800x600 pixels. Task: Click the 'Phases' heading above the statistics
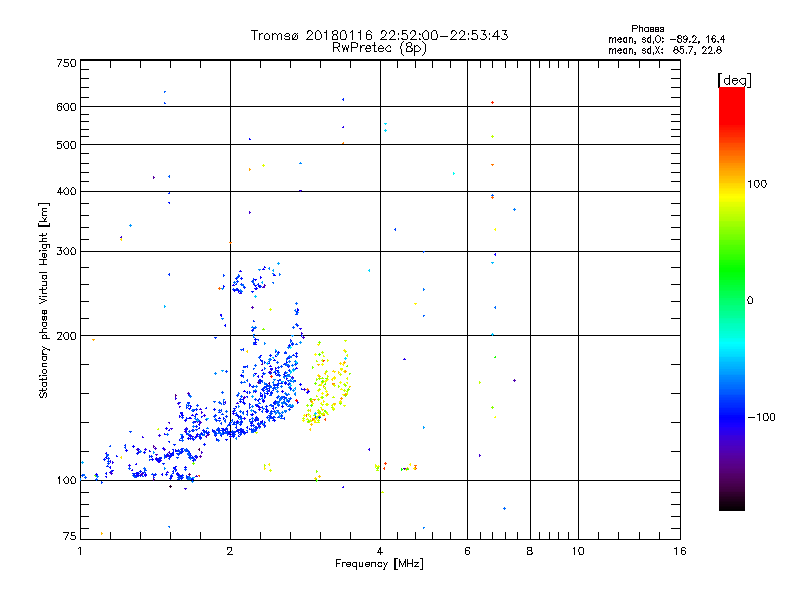pyautogui.click(x=647, y=29)
